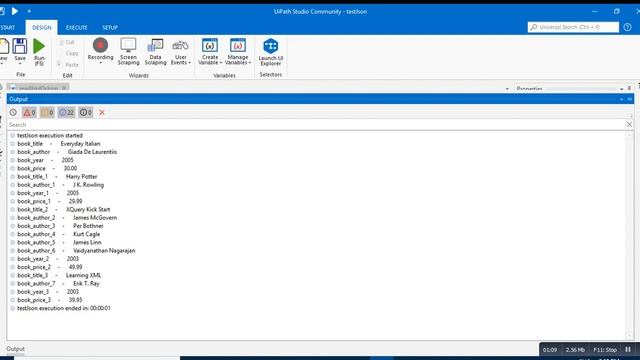Image resolution: width=640 pixels, height=360 pixels.
Task: Open Properties panel dropdown arrow
Action: pos(622,89)
